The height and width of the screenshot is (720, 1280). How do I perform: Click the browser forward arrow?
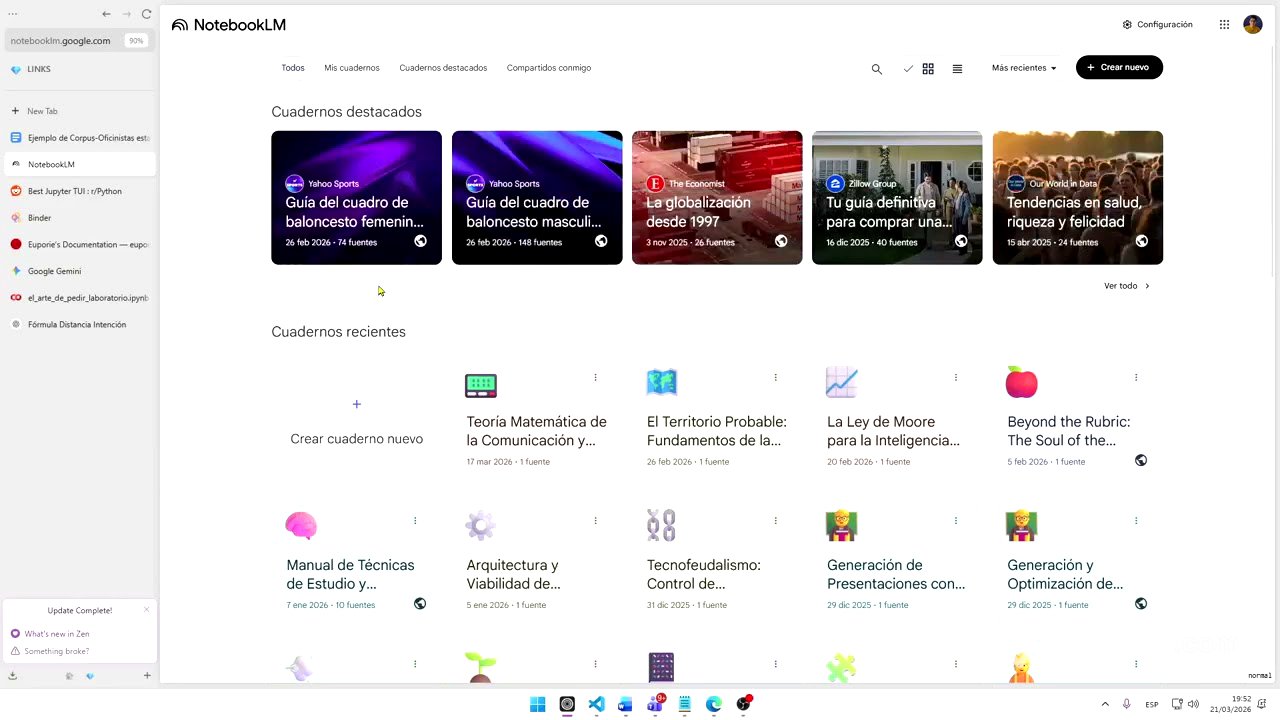126,14
